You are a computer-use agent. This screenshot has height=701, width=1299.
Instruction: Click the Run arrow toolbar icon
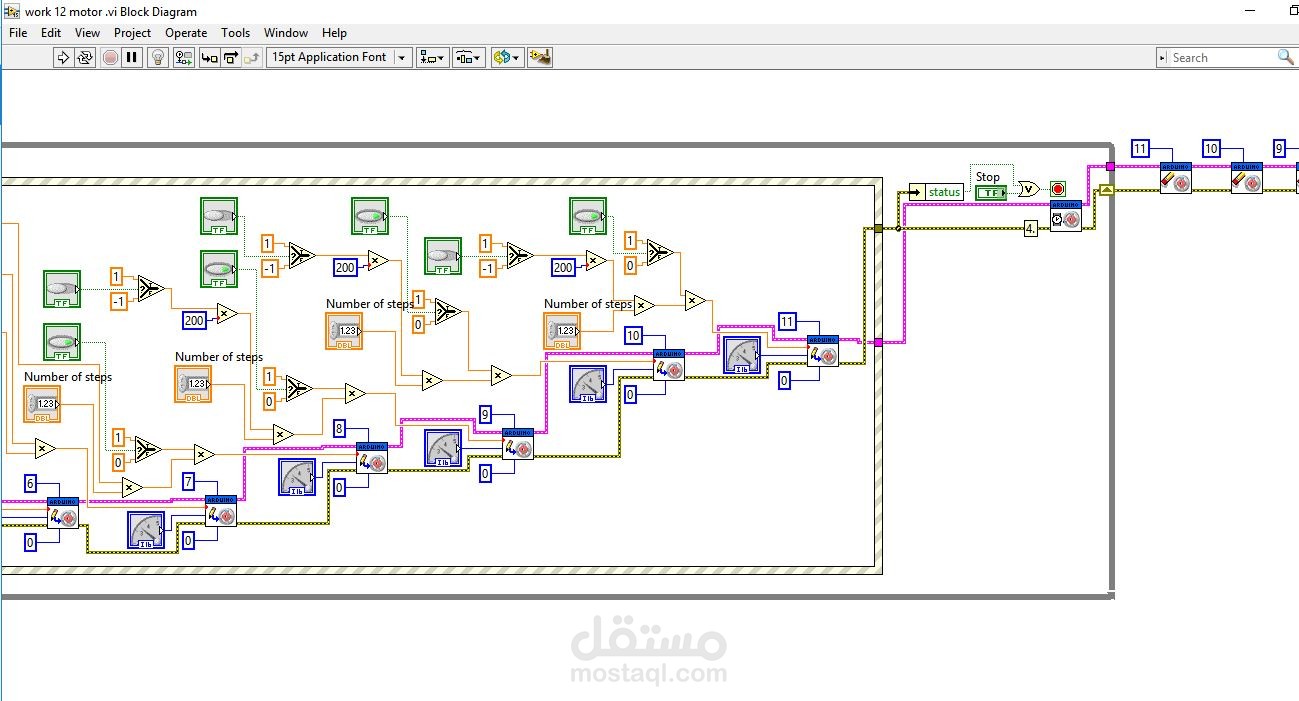tap(63, 58)
